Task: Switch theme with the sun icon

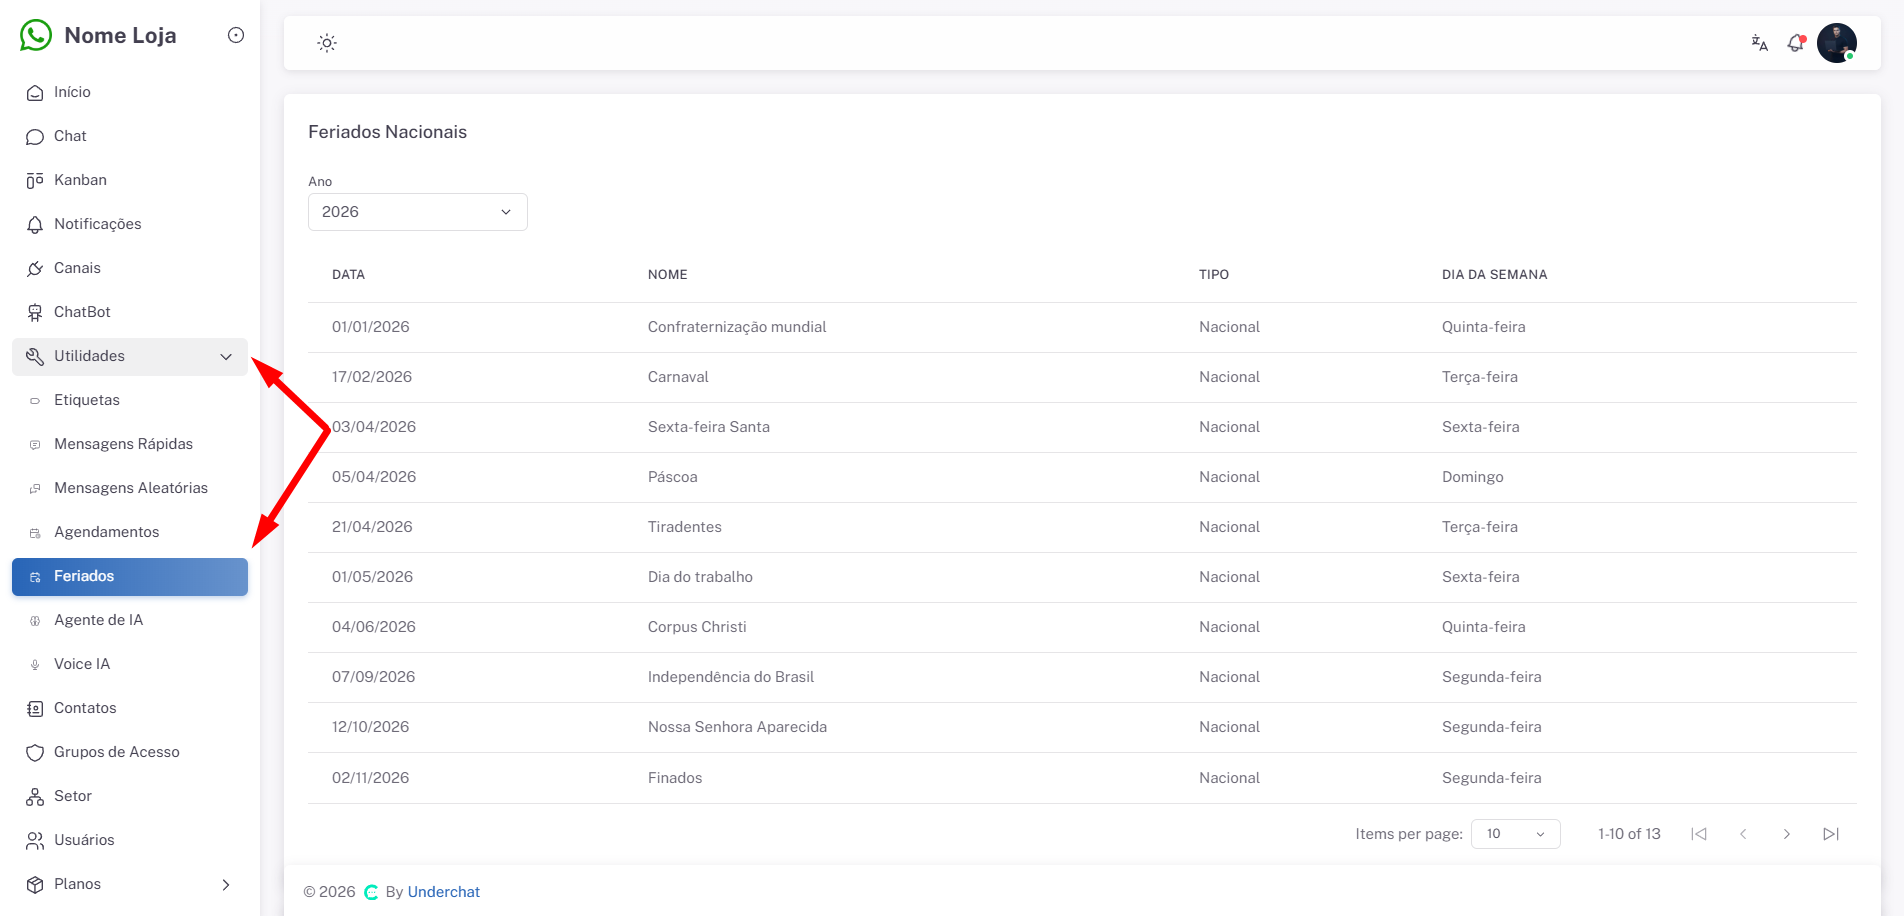Action: (327, 43)
